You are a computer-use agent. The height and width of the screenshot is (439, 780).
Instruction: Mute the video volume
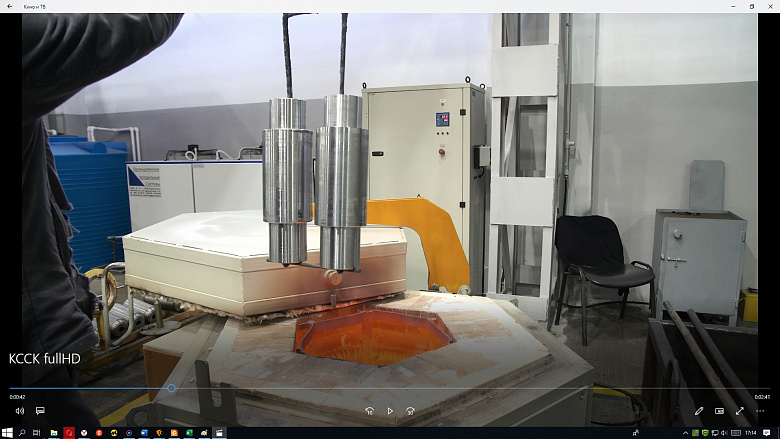pos(19,411)
